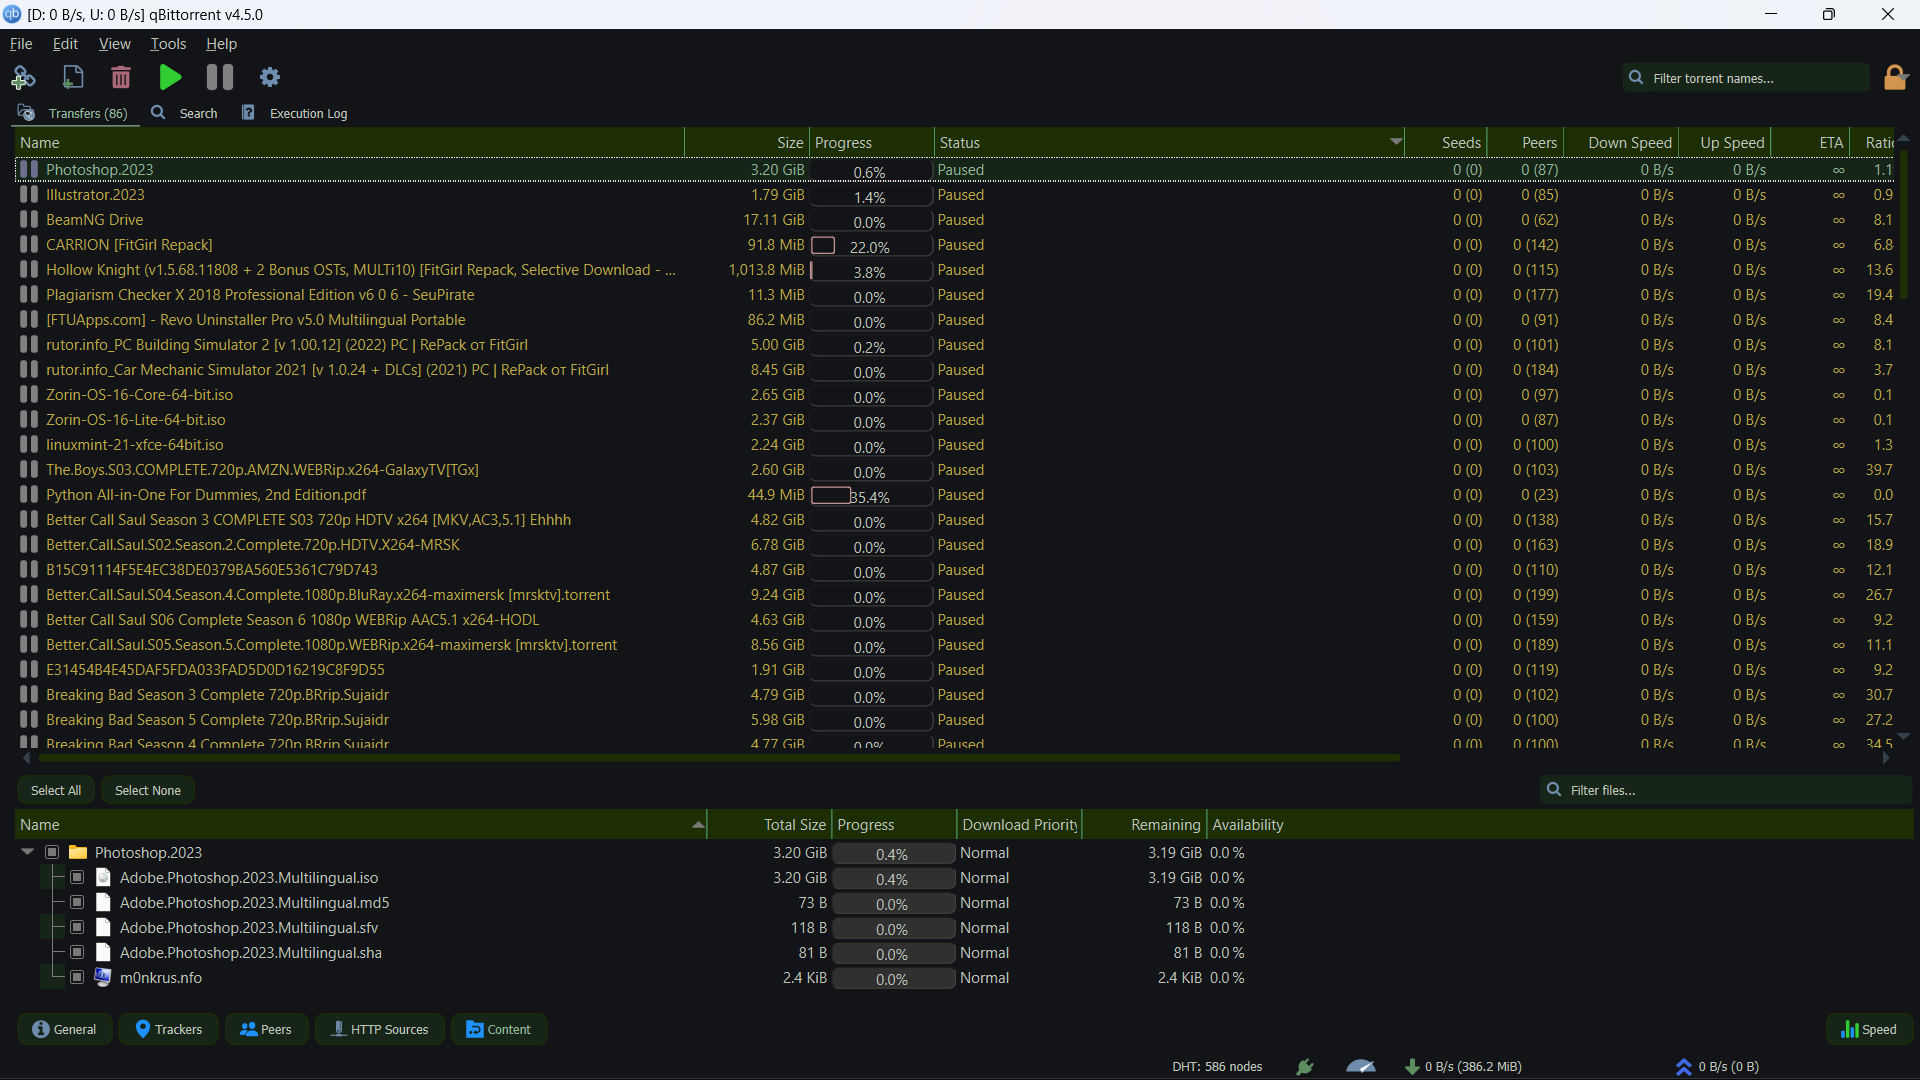Click the Add Torrent Link icon
Viewport: 1920px width, 1080px height.
coord(23,77)
